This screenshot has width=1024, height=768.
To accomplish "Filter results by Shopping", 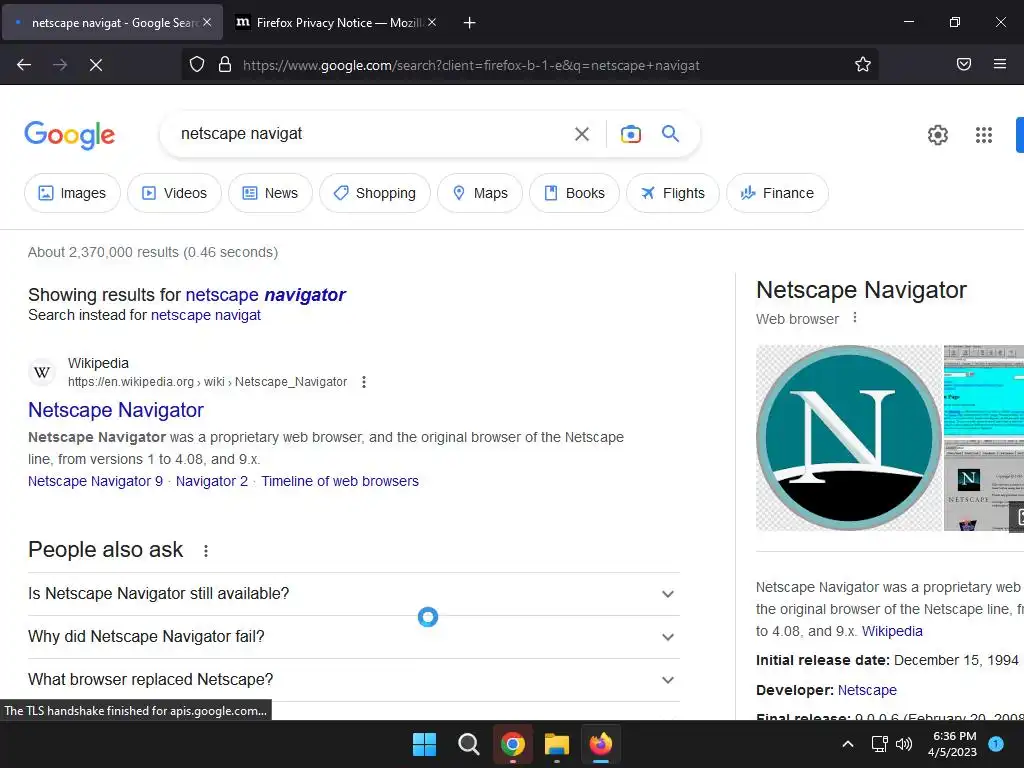I will coord(375,193).
